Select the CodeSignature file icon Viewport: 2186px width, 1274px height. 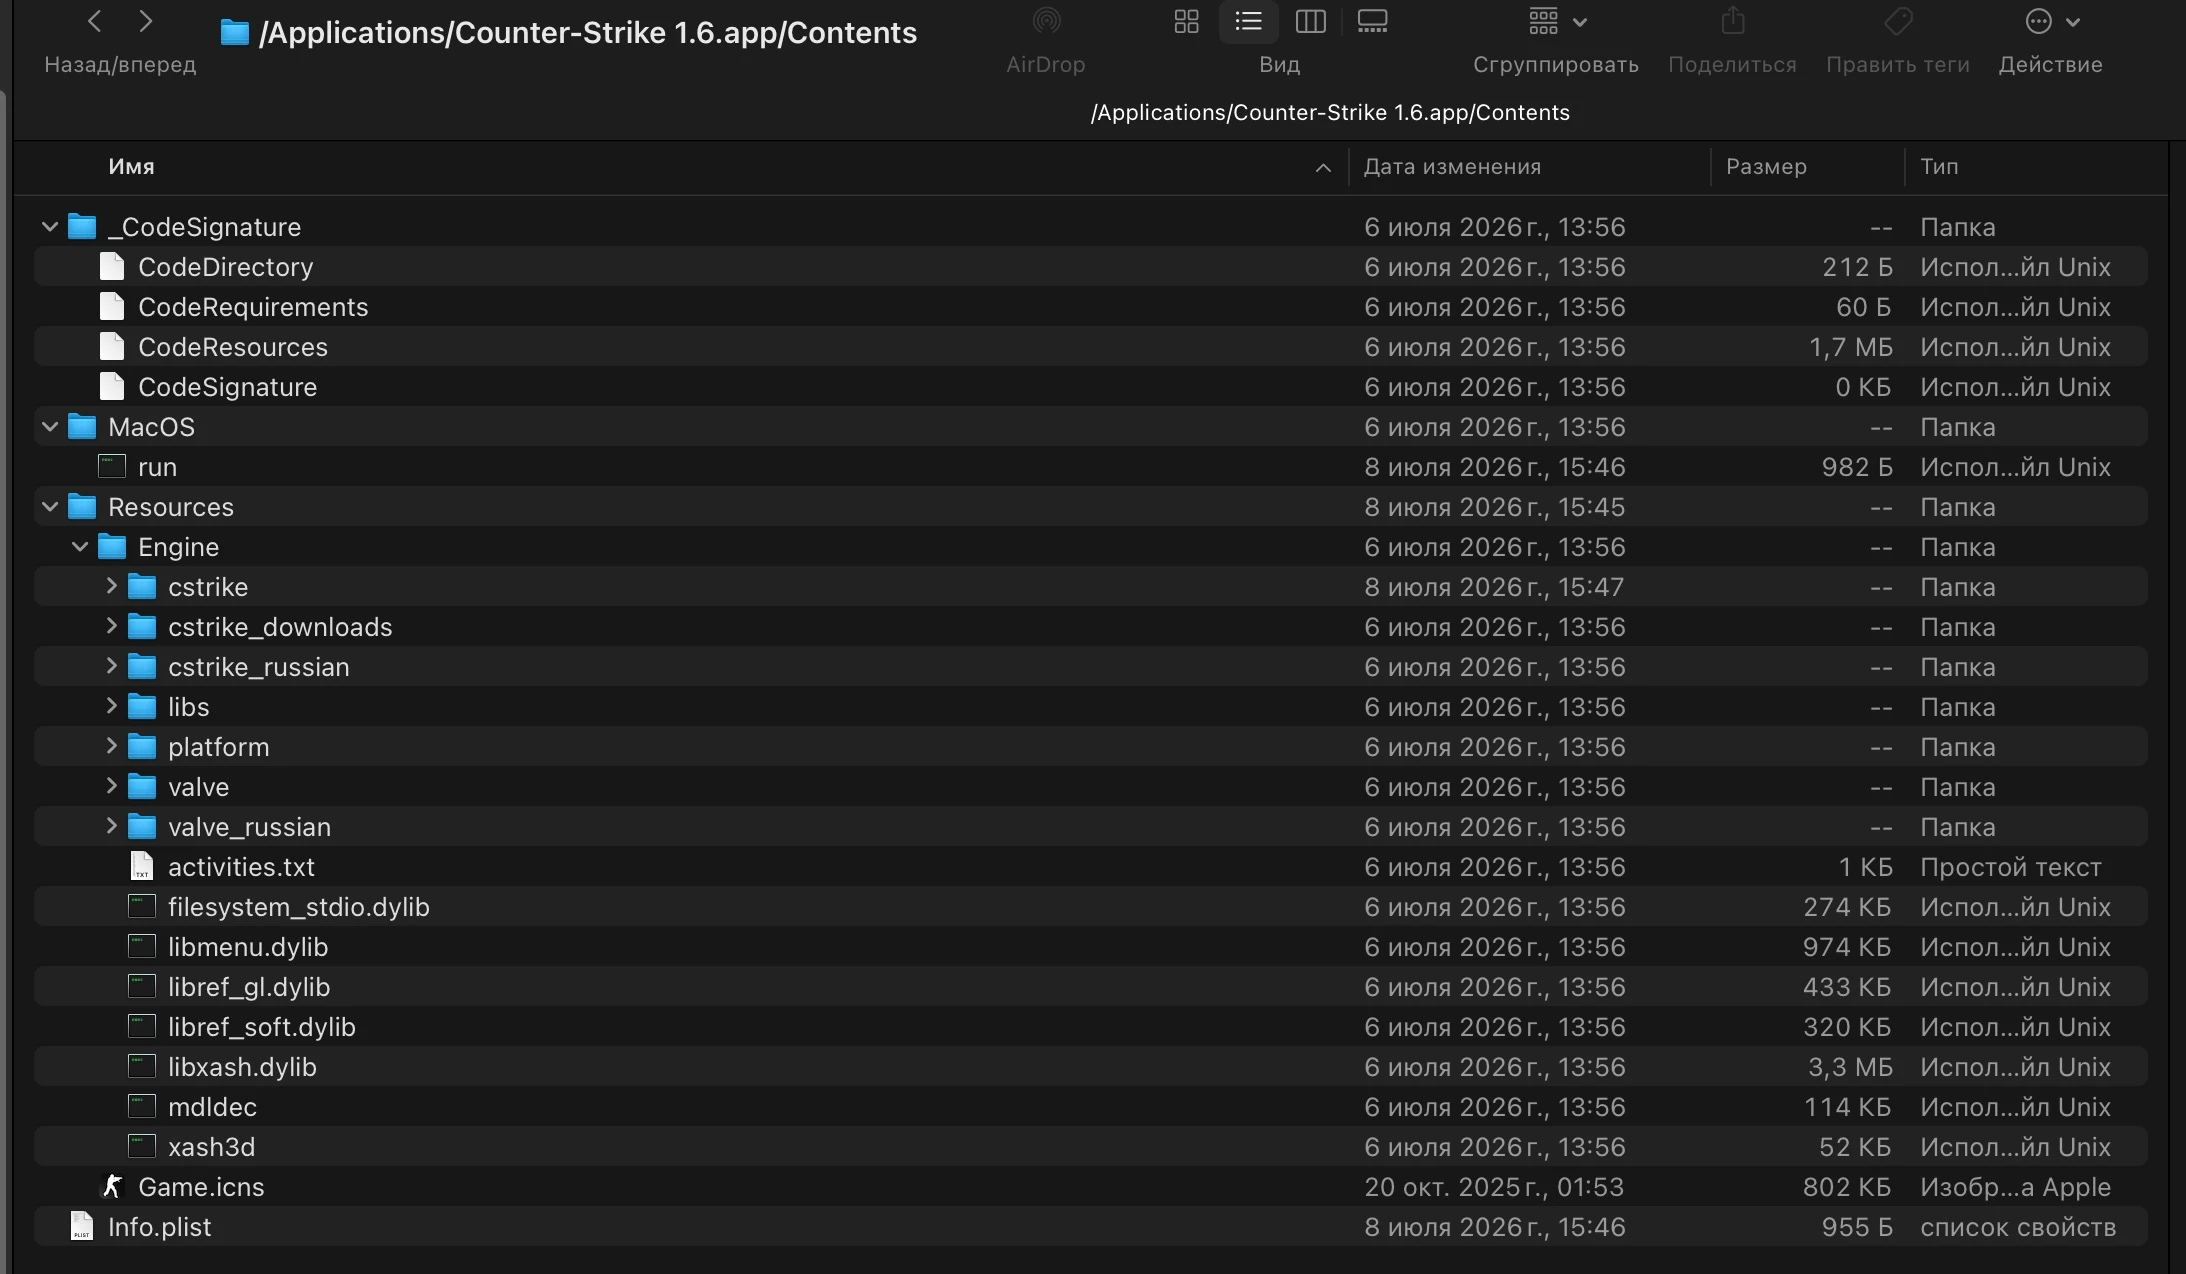(x=112, y=386)
